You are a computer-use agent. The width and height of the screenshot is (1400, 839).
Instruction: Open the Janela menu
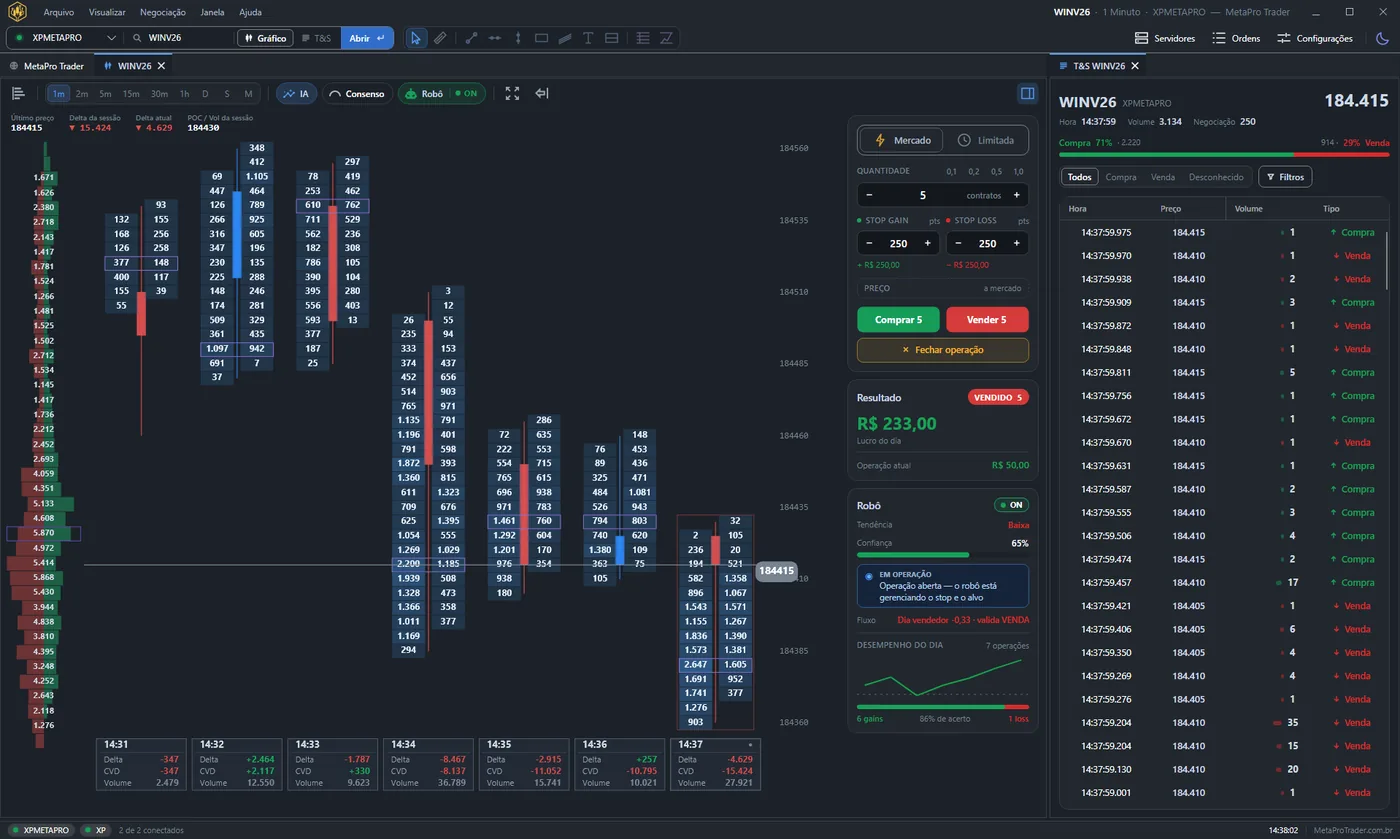(212, 12)
